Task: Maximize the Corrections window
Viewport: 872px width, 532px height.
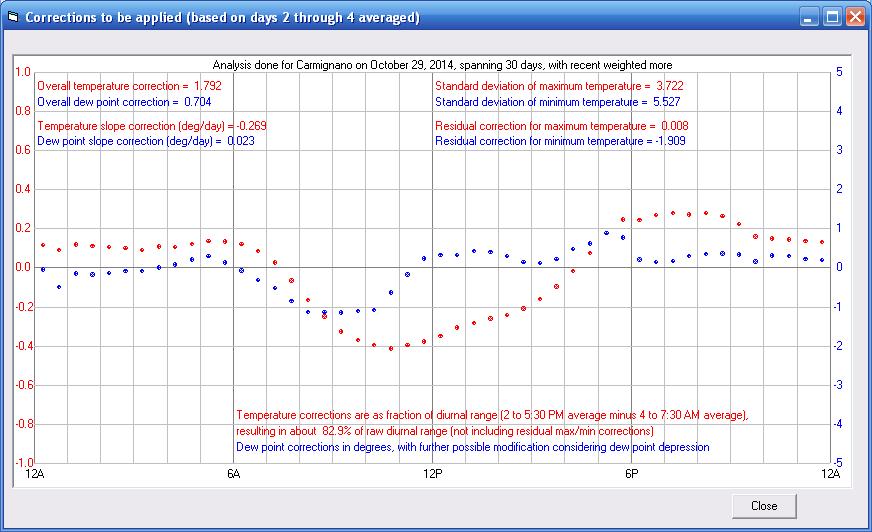Action: coord(832,18)
